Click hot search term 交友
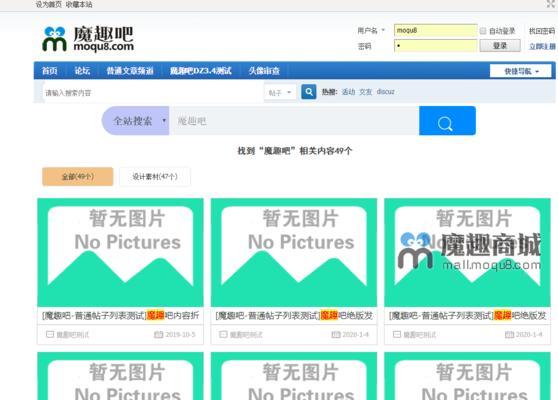This screenshot has height=400, width=558. (365, 92)
